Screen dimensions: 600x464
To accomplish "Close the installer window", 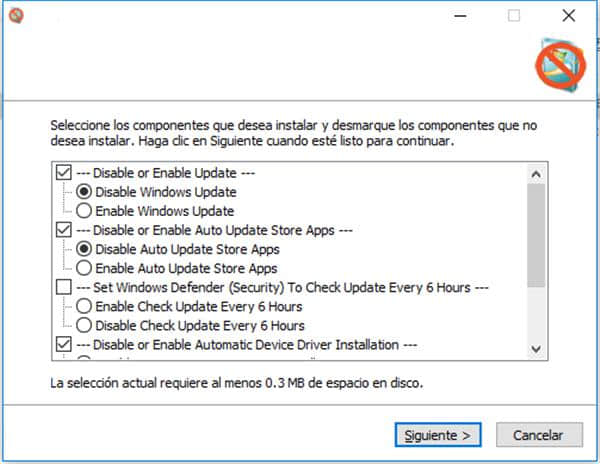I will (568, 16).
